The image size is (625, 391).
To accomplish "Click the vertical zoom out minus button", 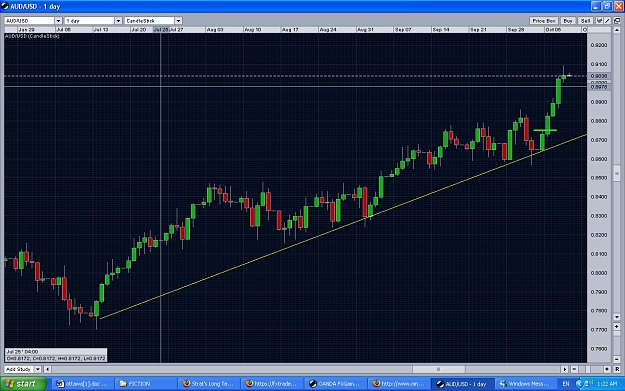I will (x=617, y=359).
